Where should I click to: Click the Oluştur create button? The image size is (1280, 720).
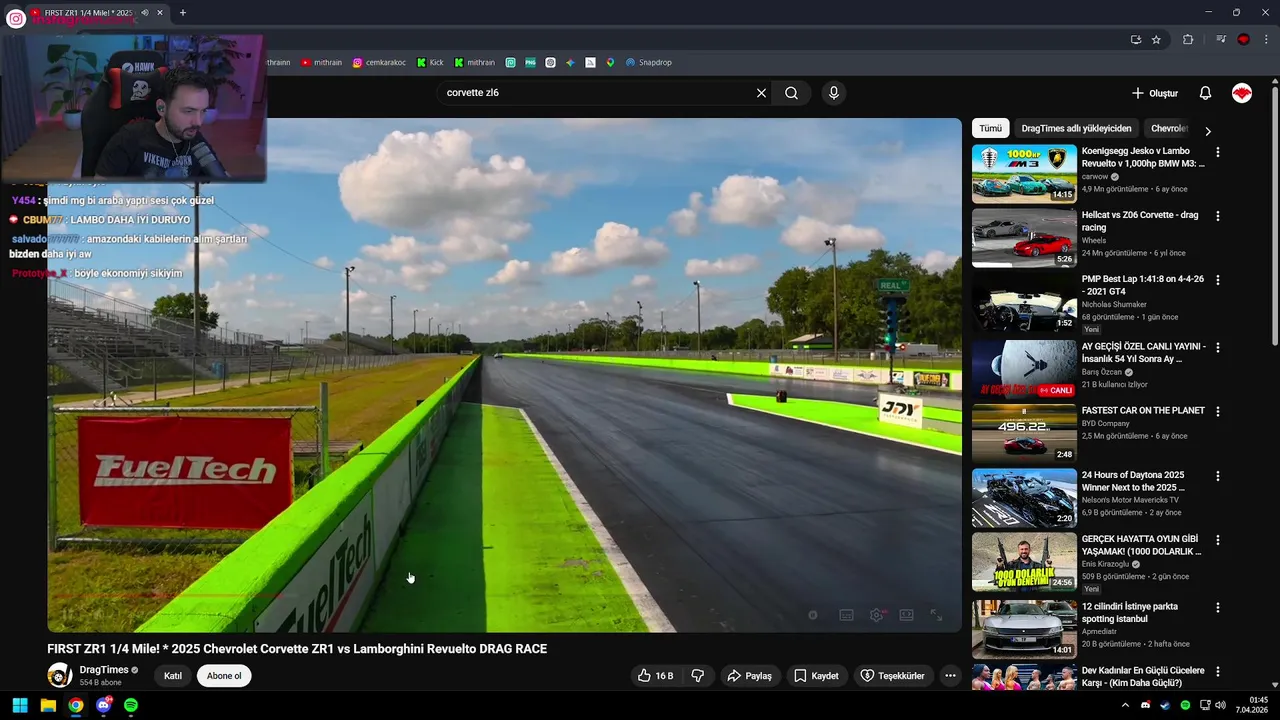coord(1155,93)
